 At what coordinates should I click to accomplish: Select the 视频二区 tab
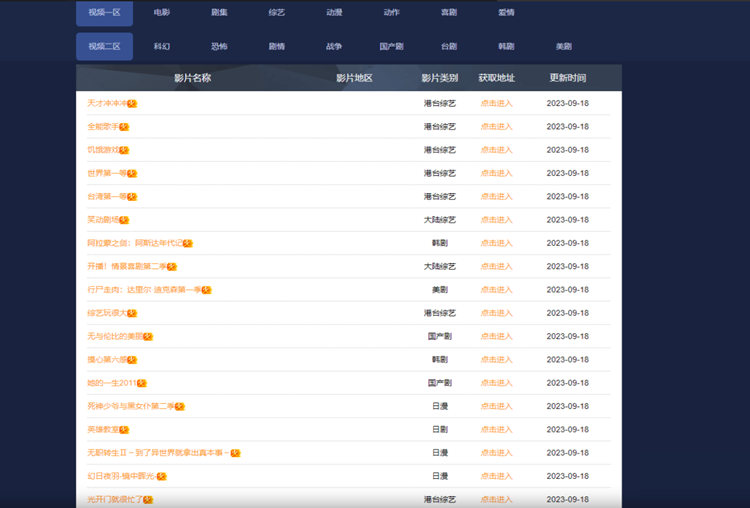coord(104,46)
